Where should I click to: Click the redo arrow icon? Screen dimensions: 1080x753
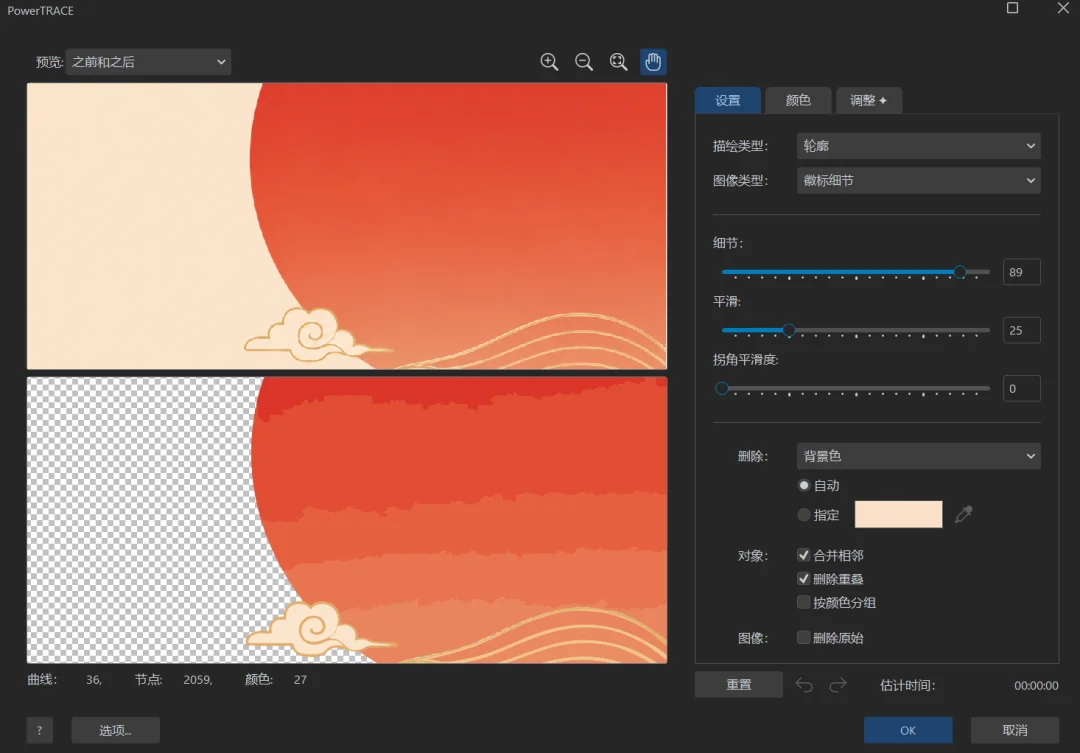(838, 685)
